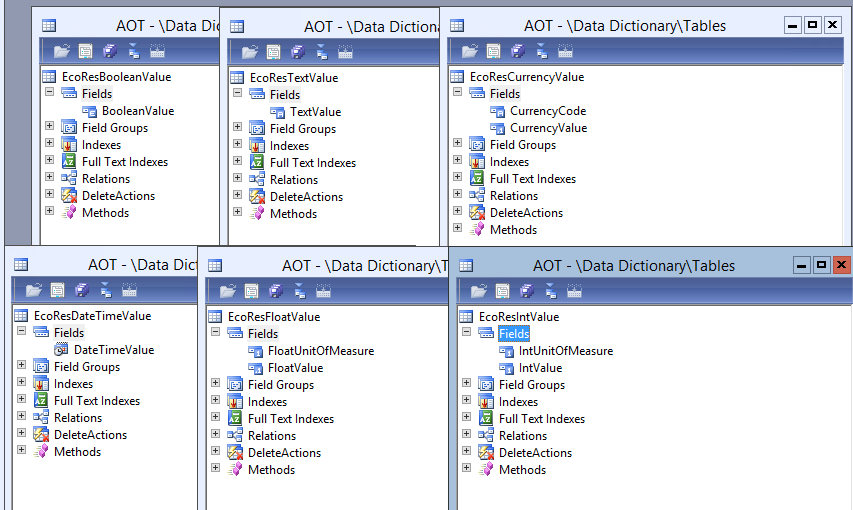The width and height of the screenshot is (853, 510).
Task: Click the Indexes icon under EcoResFloatValue
Action: point(235,402)
